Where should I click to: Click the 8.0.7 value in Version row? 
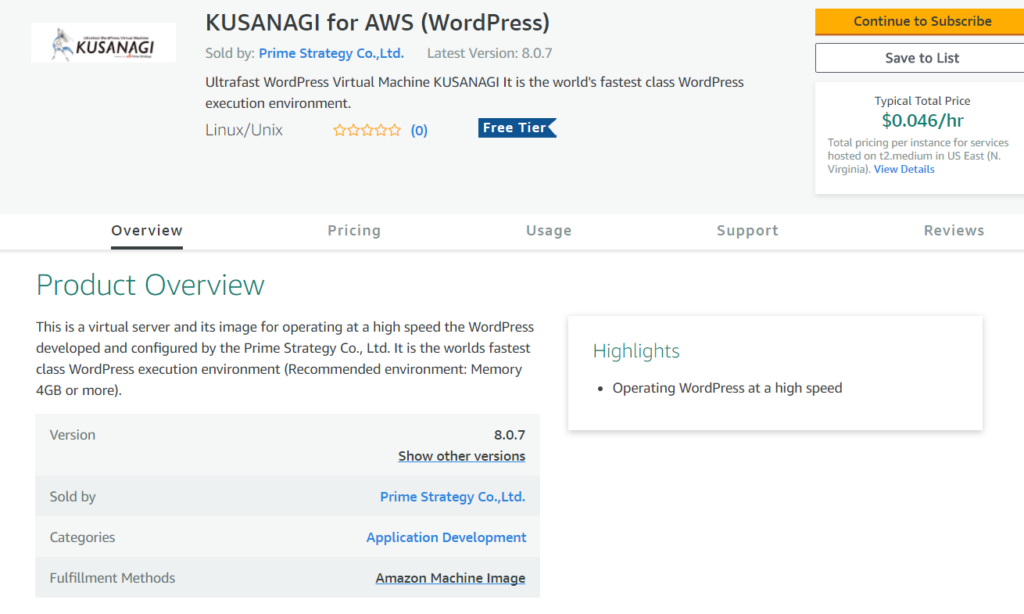click(x=509, y=435)
